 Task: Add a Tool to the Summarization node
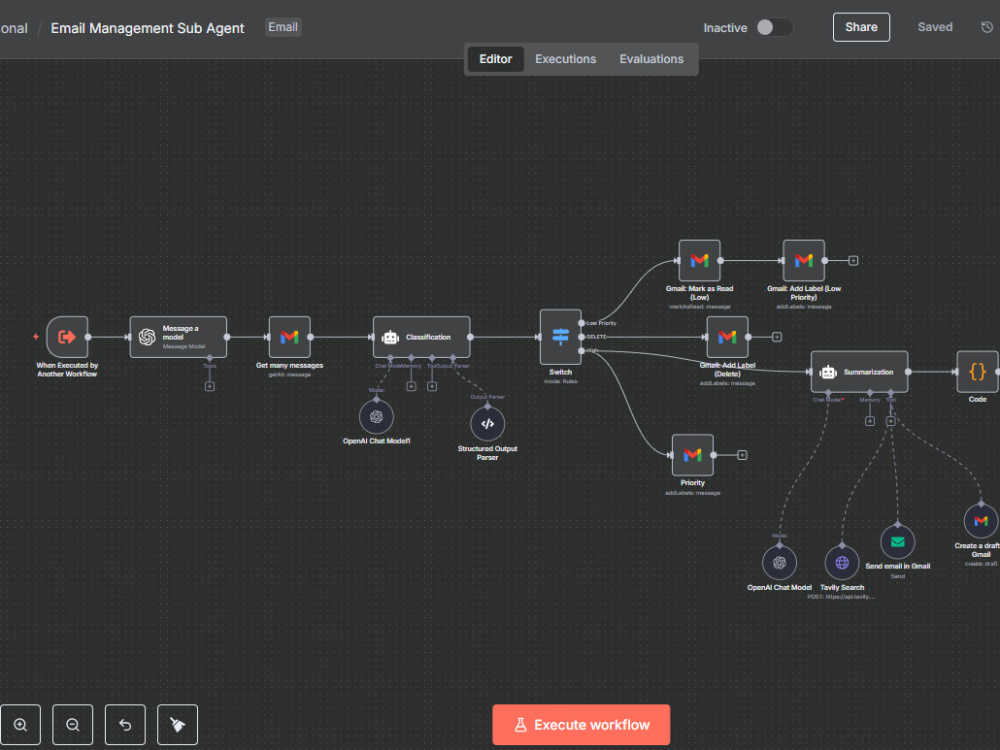(x=890, y=421)
